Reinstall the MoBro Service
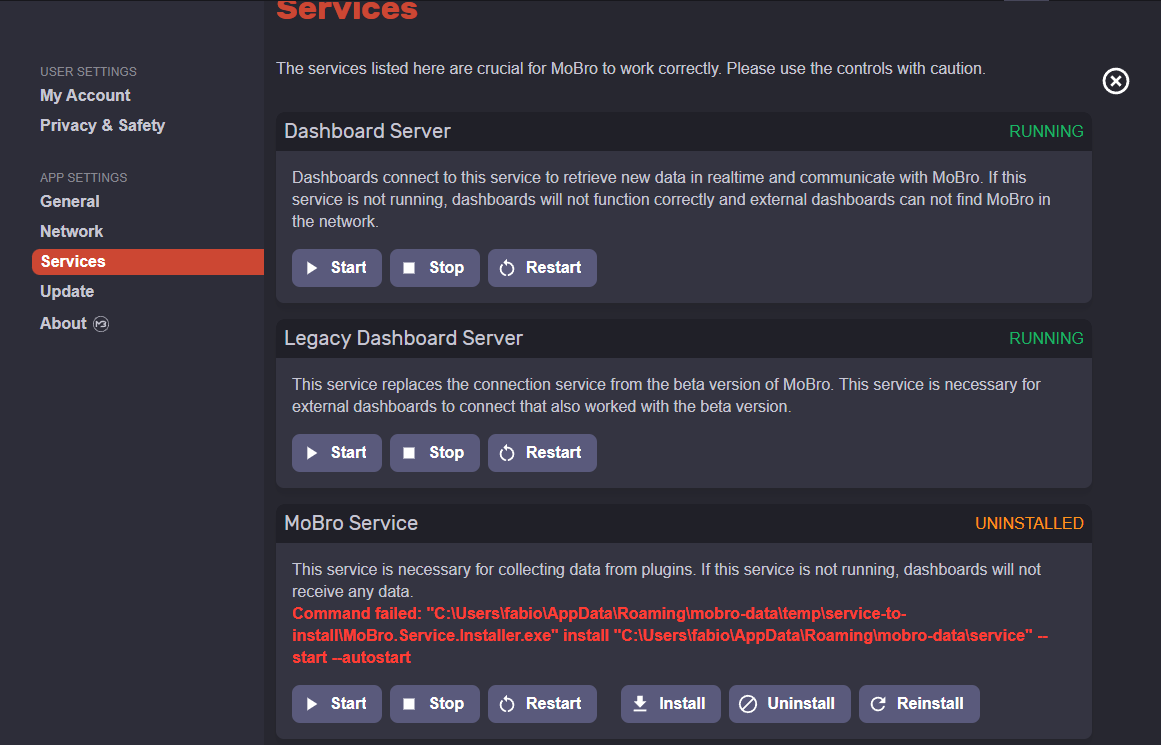 point(919,704)
